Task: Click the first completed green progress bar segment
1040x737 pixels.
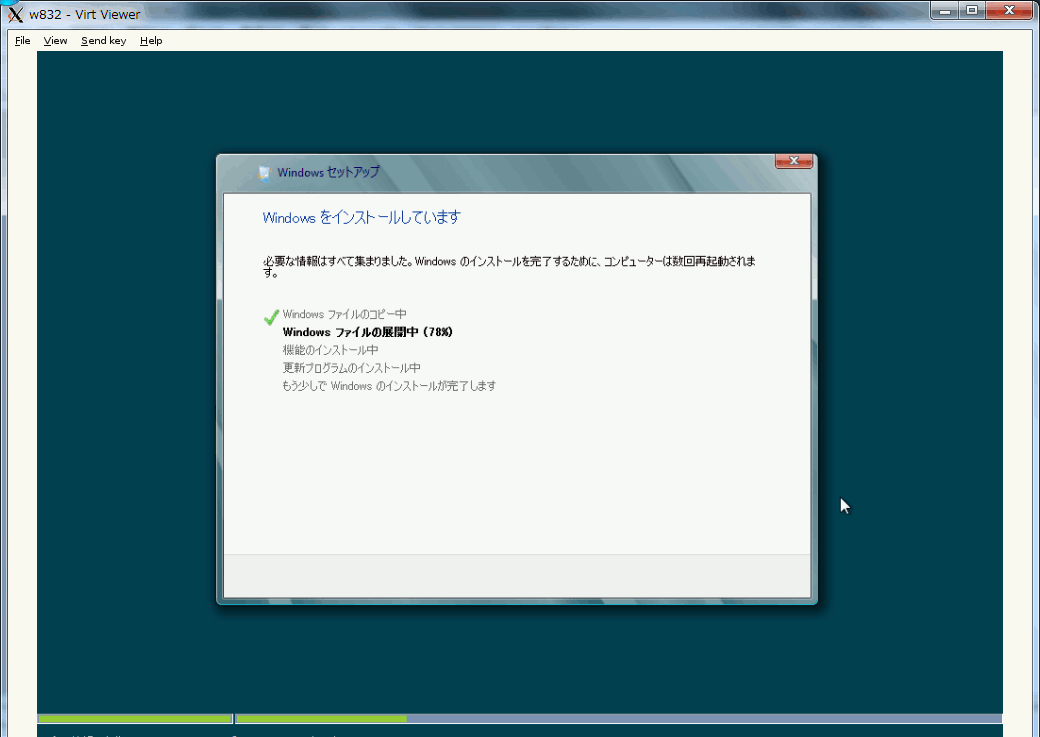Action: pyautogui.click(x=135, y=718)
